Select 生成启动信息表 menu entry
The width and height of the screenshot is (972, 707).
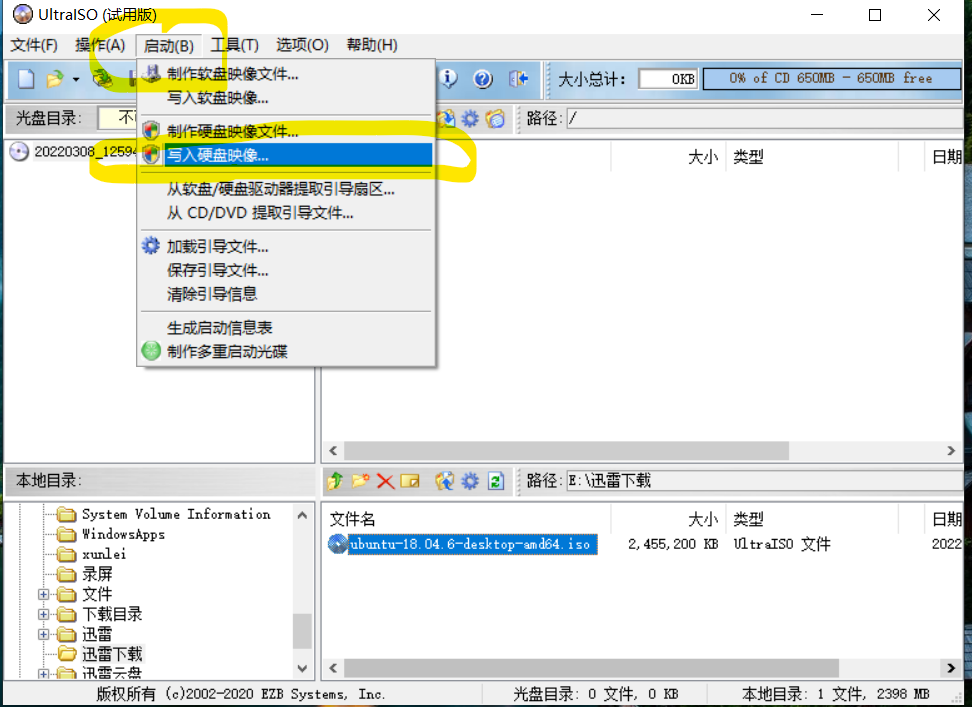pyautogui.click(x=286, y=327)
